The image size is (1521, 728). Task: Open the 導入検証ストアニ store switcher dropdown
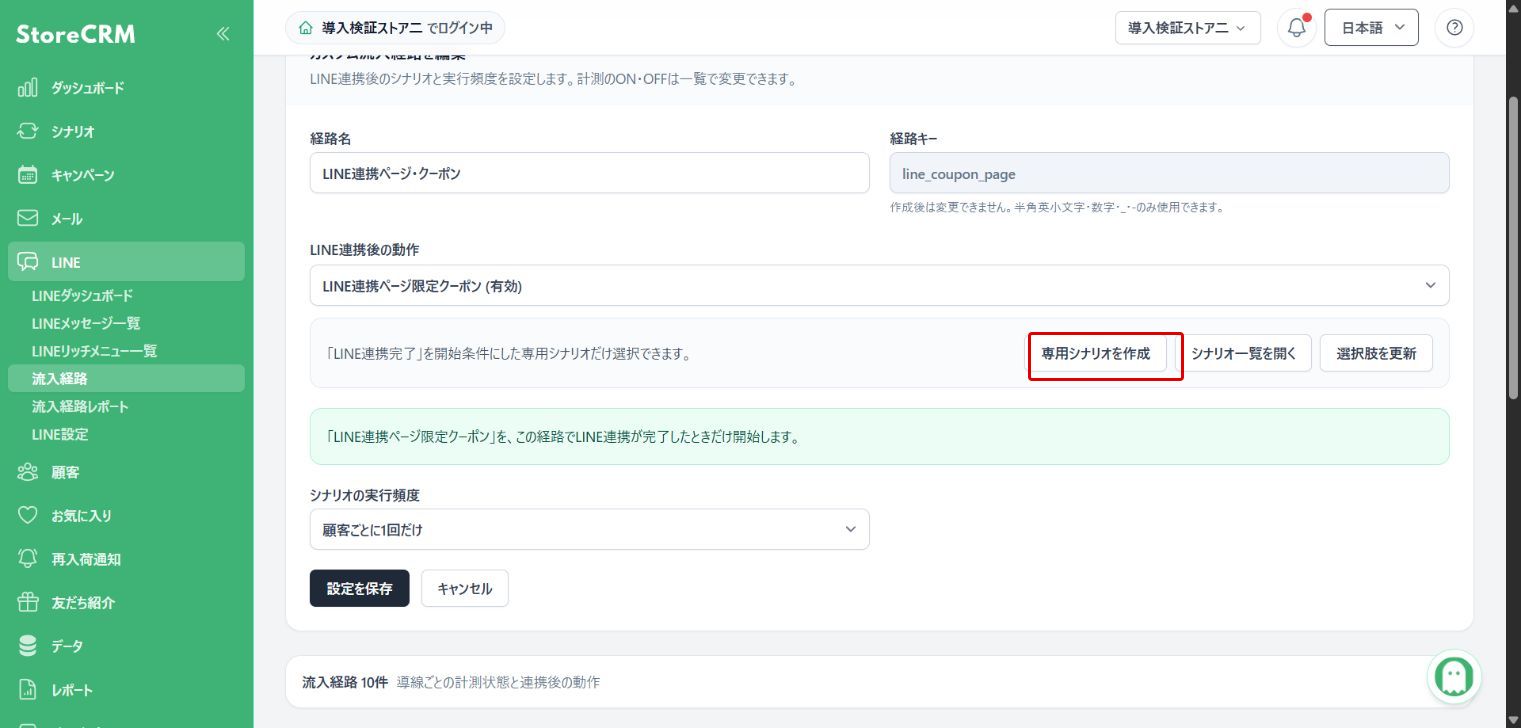1187,28
